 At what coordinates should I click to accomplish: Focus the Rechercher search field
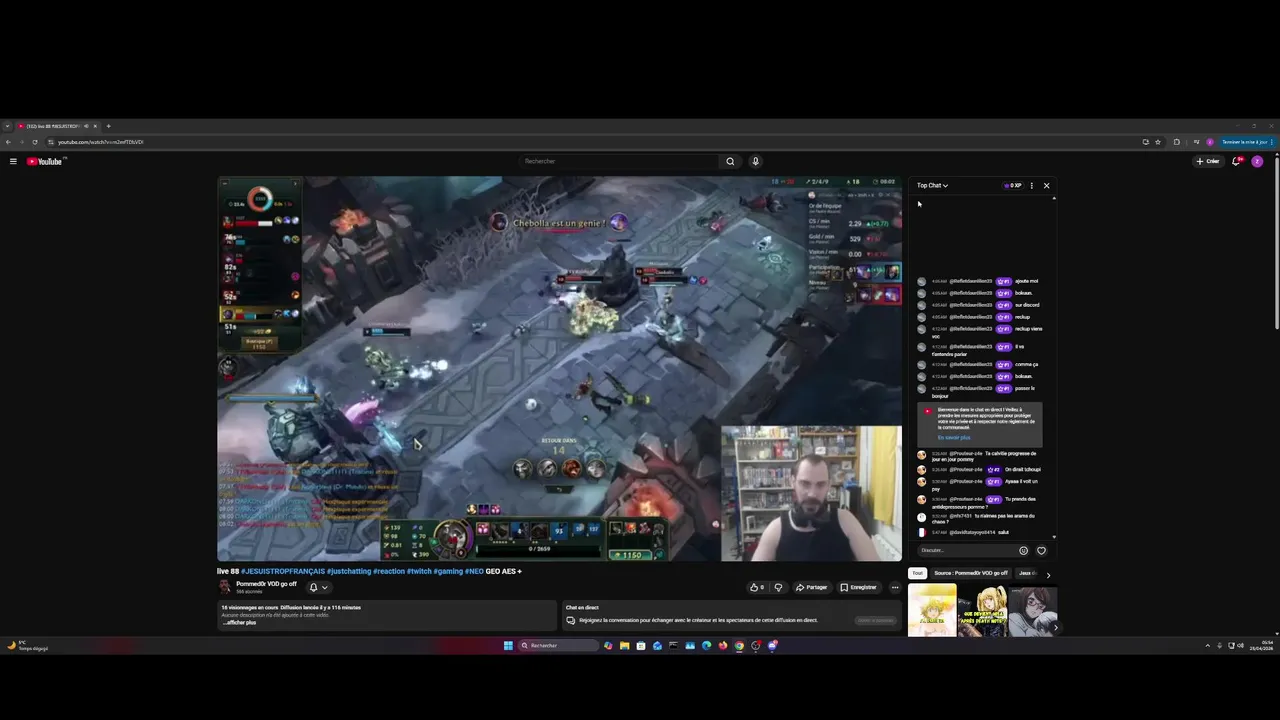(x=620, y=161)
